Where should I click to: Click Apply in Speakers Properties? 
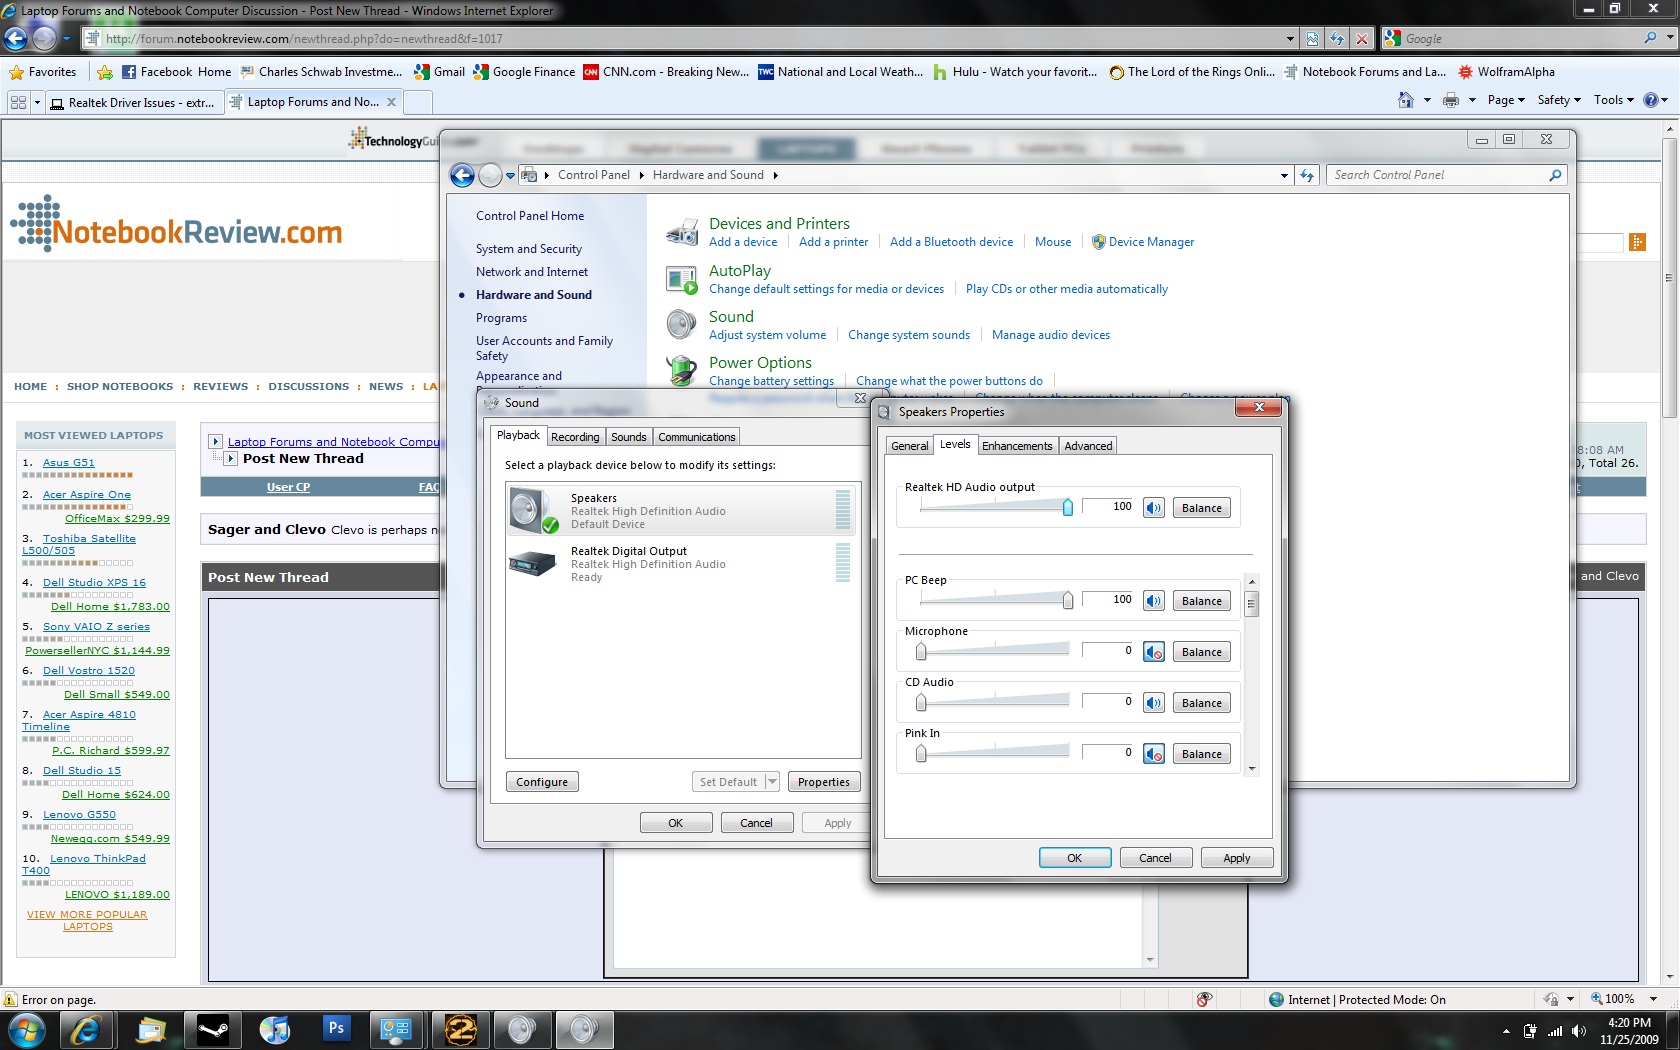1237,858
